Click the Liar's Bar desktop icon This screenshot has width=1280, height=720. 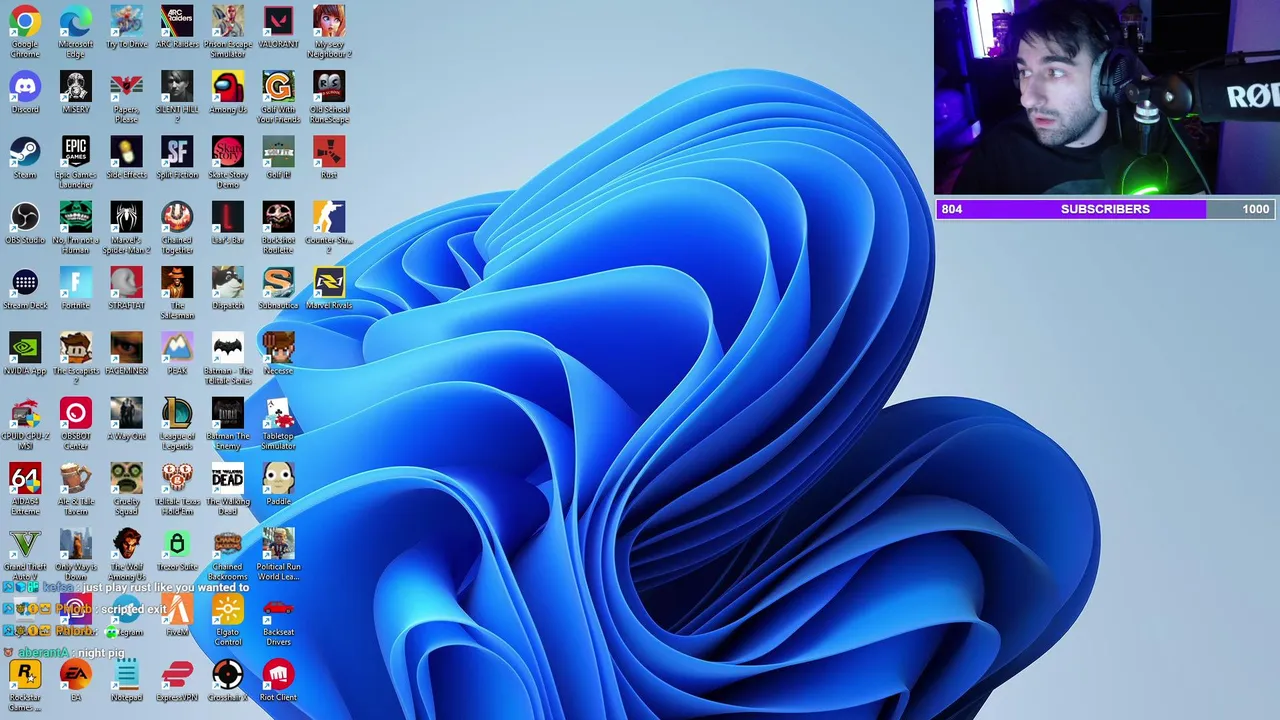point(228,217)
